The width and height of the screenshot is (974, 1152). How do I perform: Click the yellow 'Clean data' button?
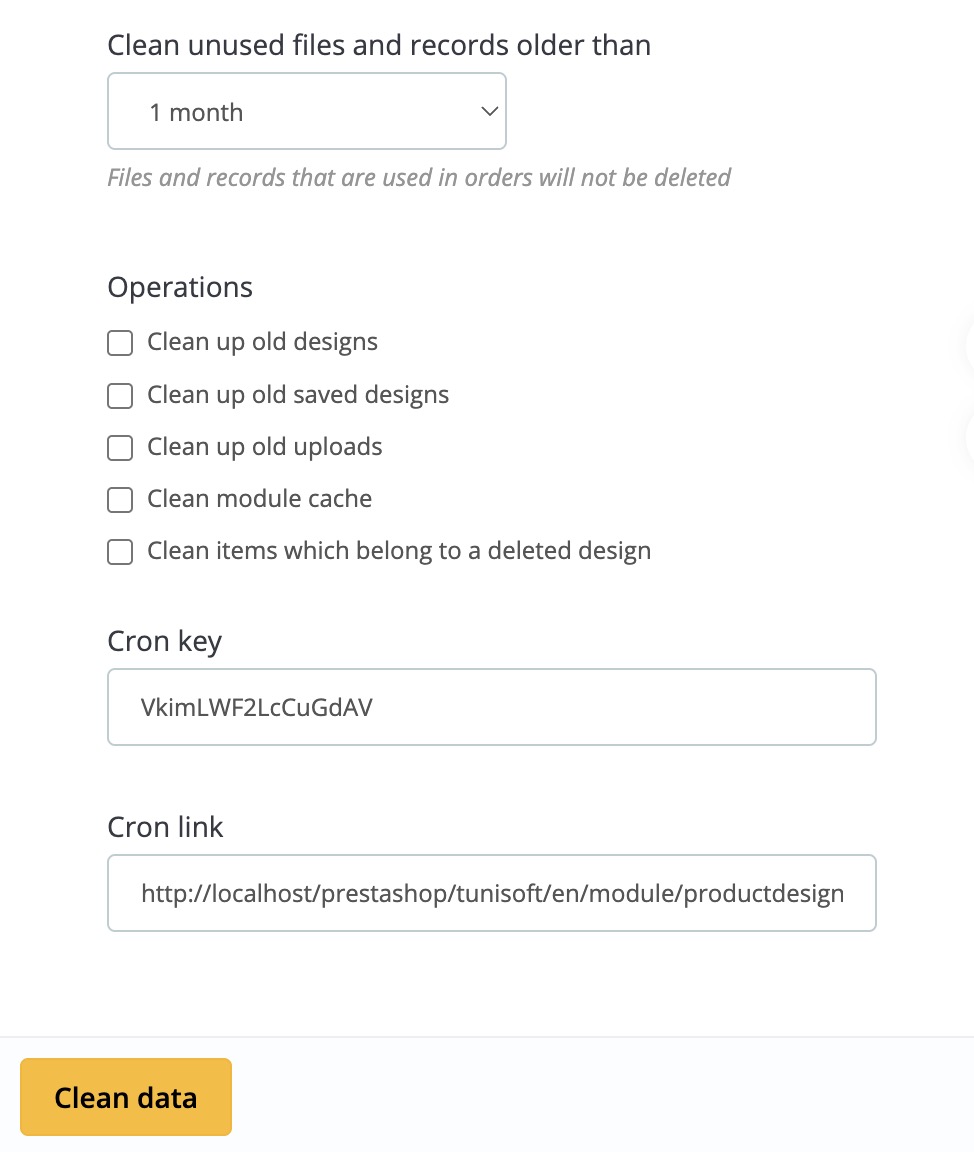pyautogui.click(x=126, y=1097)
